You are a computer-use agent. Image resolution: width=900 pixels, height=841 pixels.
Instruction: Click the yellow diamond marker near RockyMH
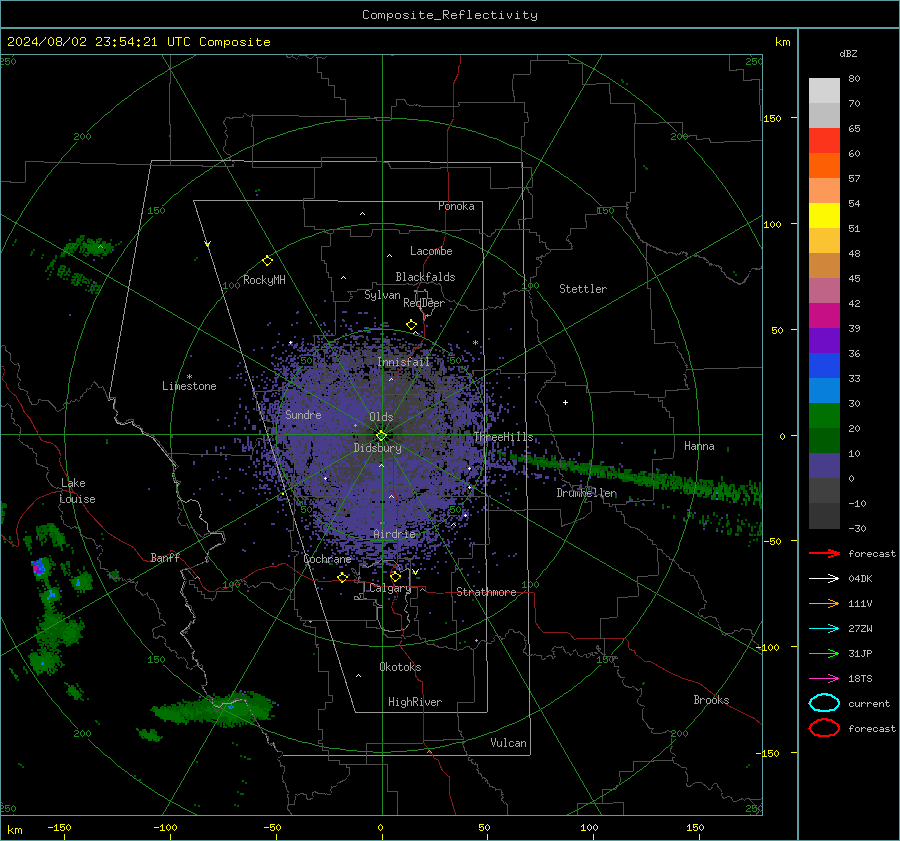point(267,261)
